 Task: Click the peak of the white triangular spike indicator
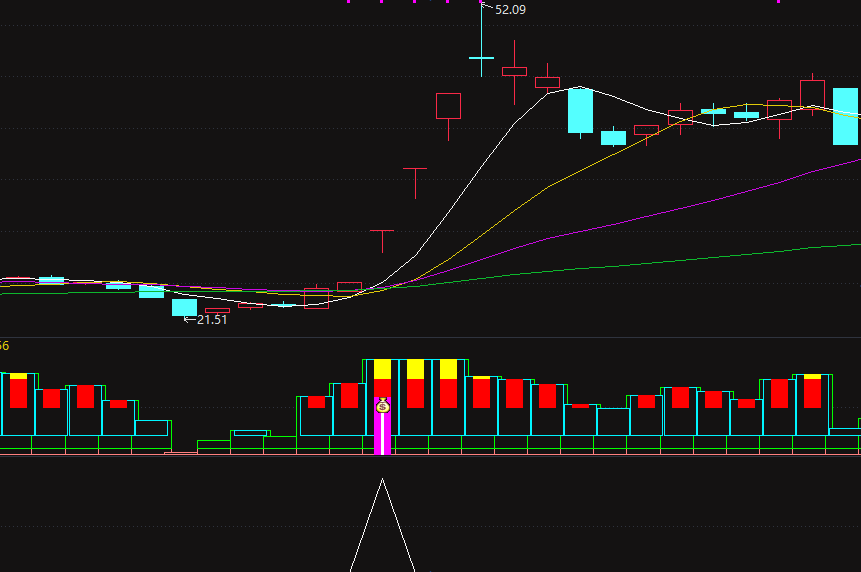tap(383, 479)
